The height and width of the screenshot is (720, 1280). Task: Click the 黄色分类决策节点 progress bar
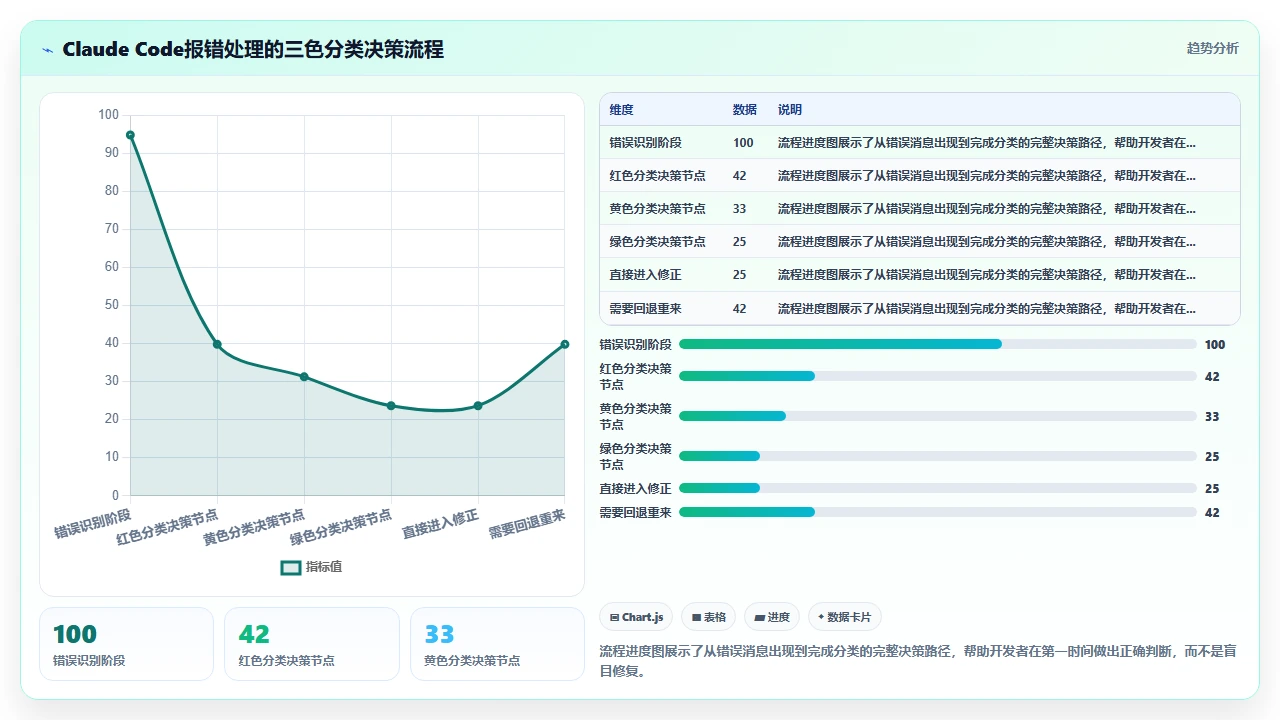tap(937, 416)
